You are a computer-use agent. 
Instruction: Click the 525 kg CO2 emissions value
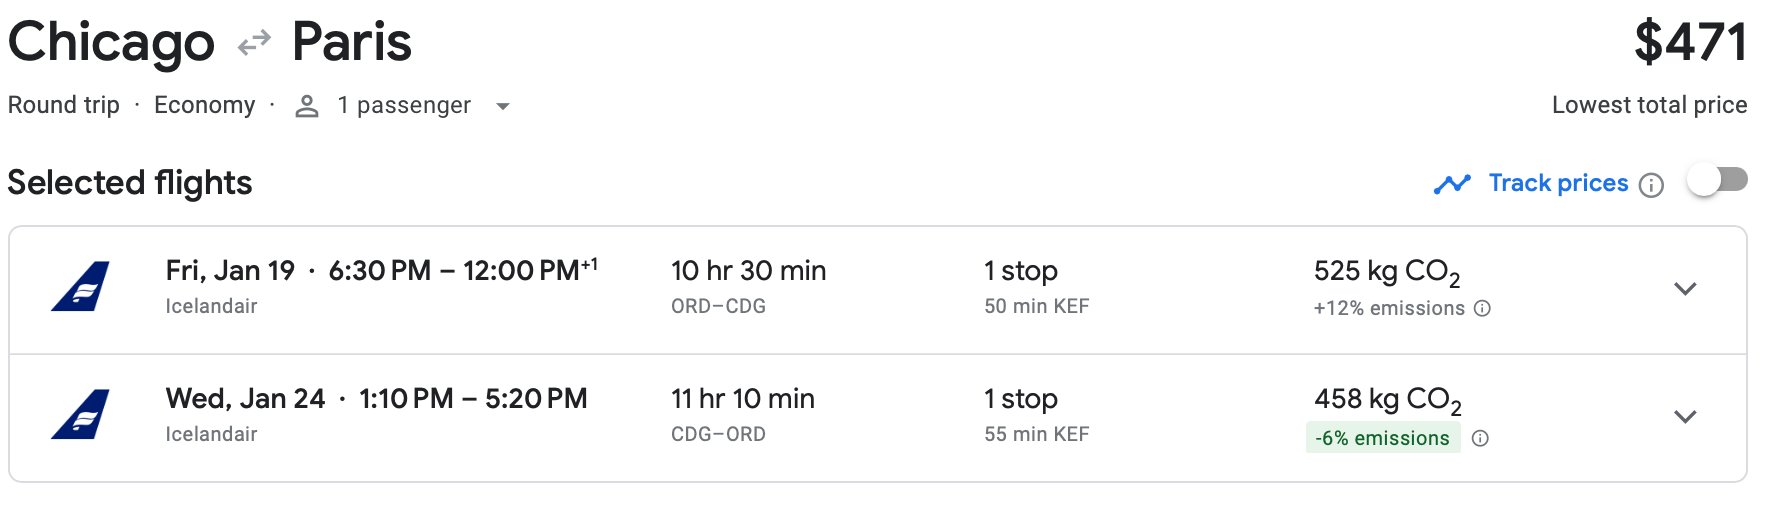[x=1386, y=272]
